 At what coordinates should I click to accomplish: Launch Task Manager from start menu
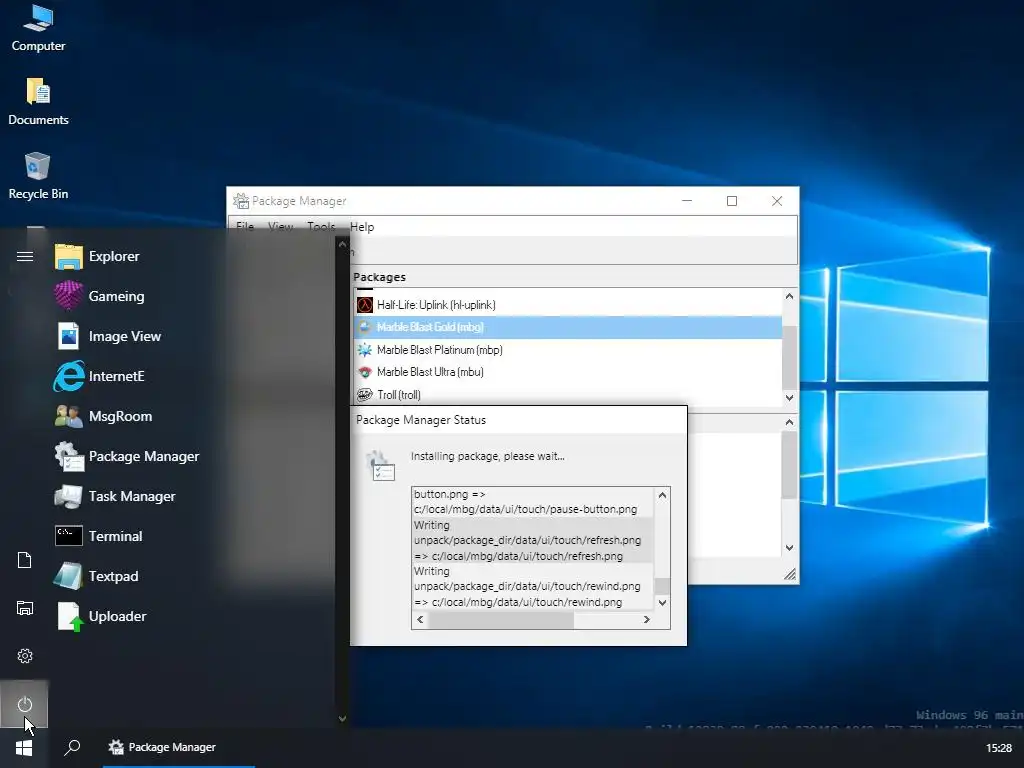[x=116, y=496]
